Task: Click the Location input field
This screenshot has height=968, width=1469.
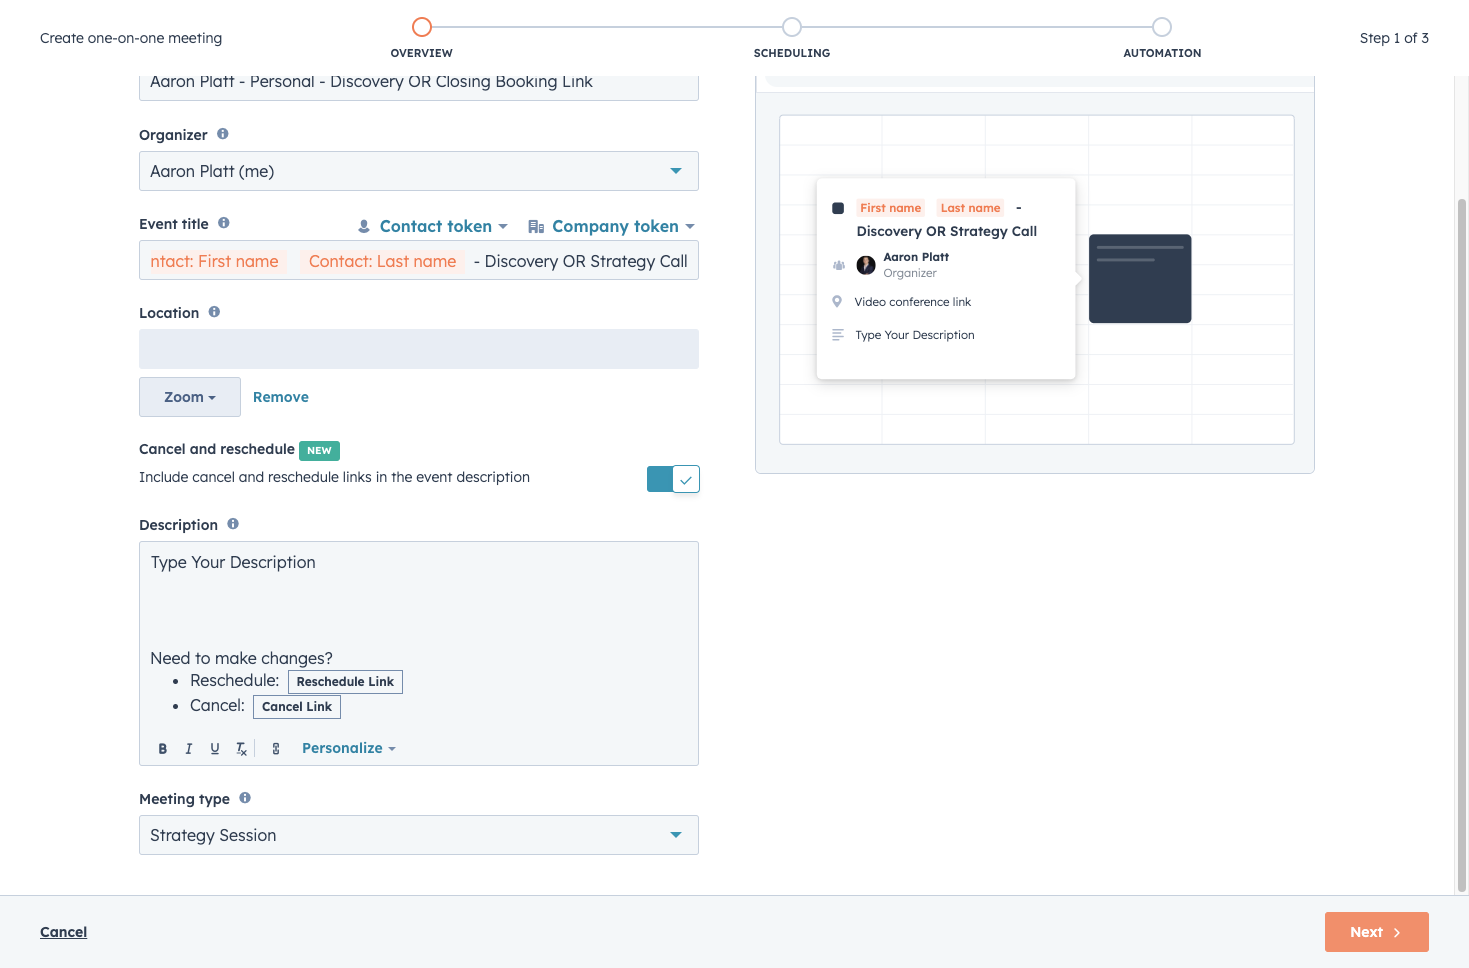Action: tap(419, 349)
